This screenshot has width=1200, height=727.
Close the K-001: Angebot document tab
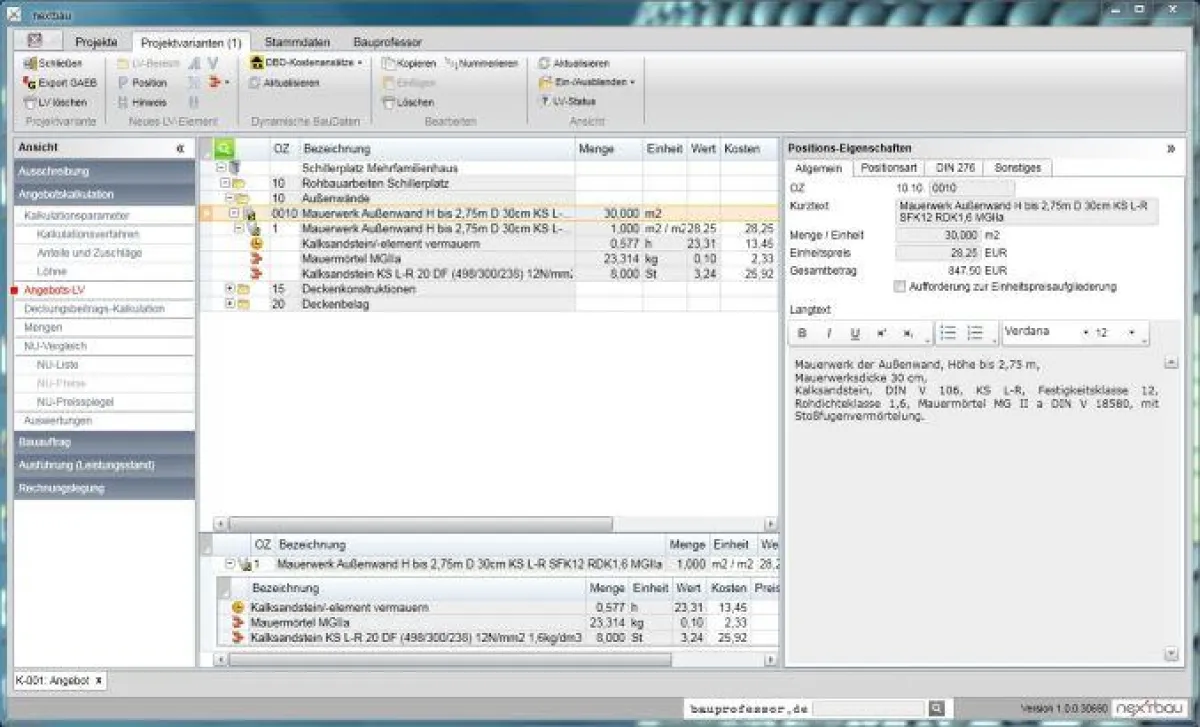[99, 681]
